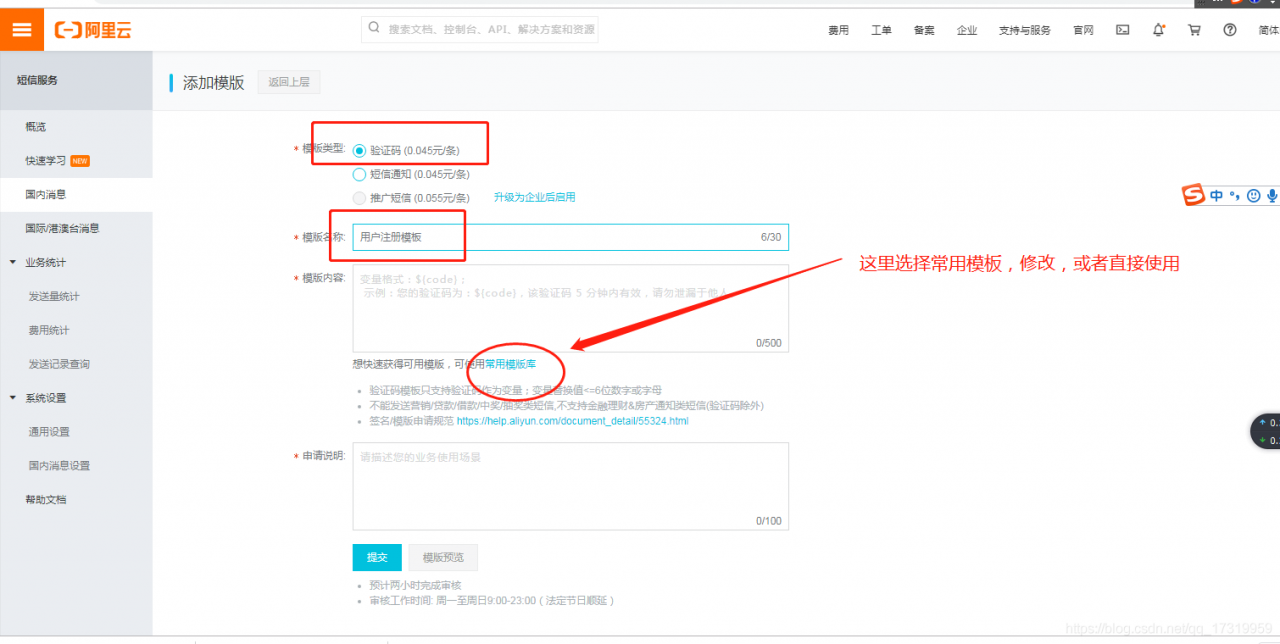Open the help.aliyun.com document link
1280x644 pixels.
573,421
